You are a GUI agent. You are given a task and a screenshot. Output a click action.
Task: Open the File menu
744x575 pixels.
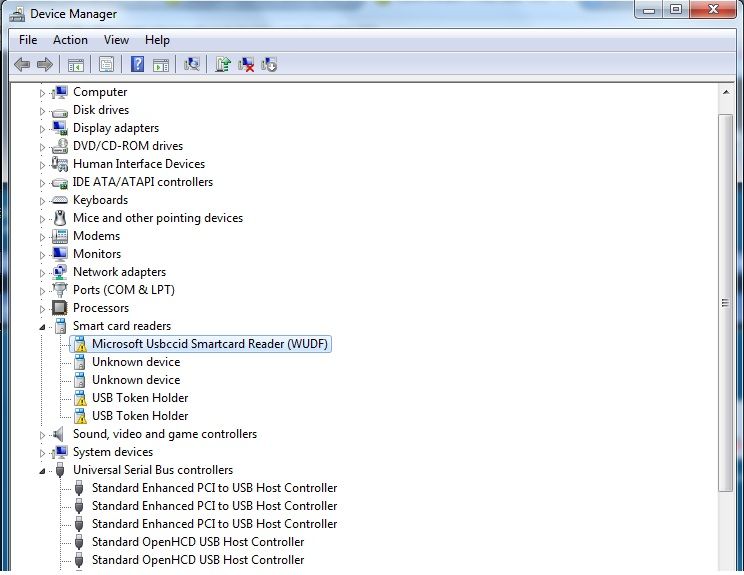click(x=28, y=40)
